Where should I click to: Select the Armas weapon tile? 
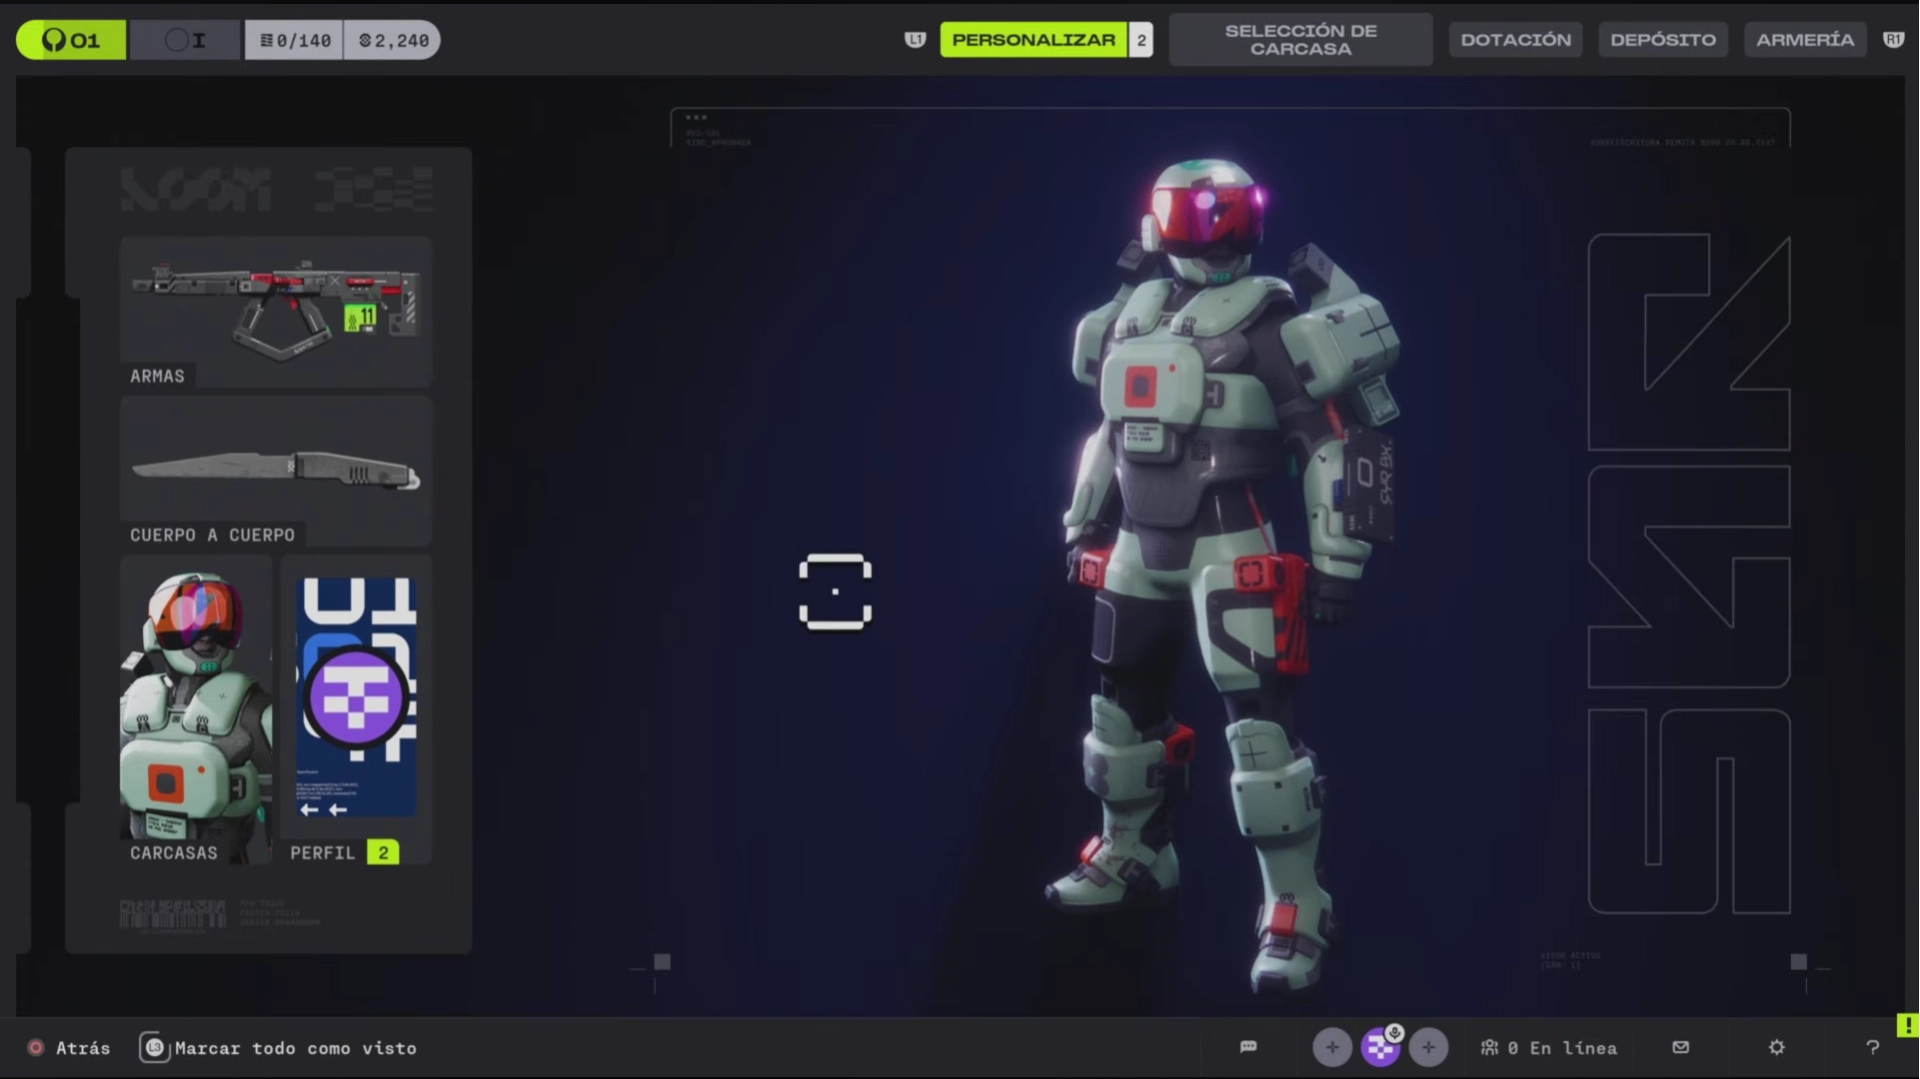click(x=276, y=312)
